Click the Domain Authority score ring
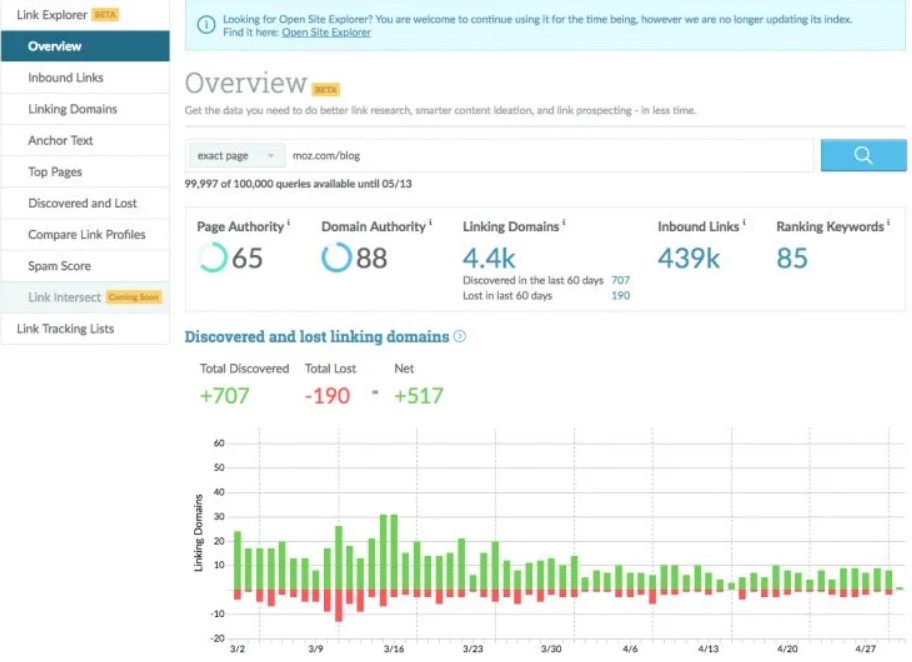 (337, 258)
